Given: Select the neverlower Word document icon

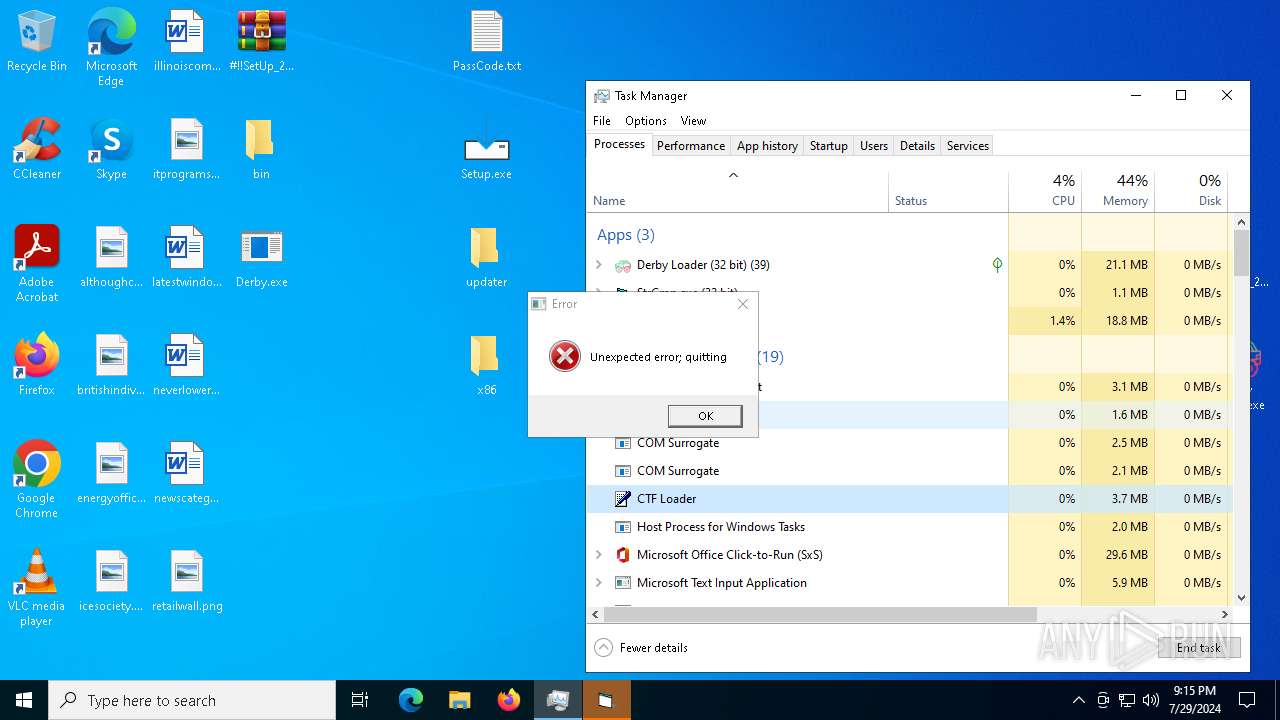Looking at the screenshot, I should click(x=186, y=365).
